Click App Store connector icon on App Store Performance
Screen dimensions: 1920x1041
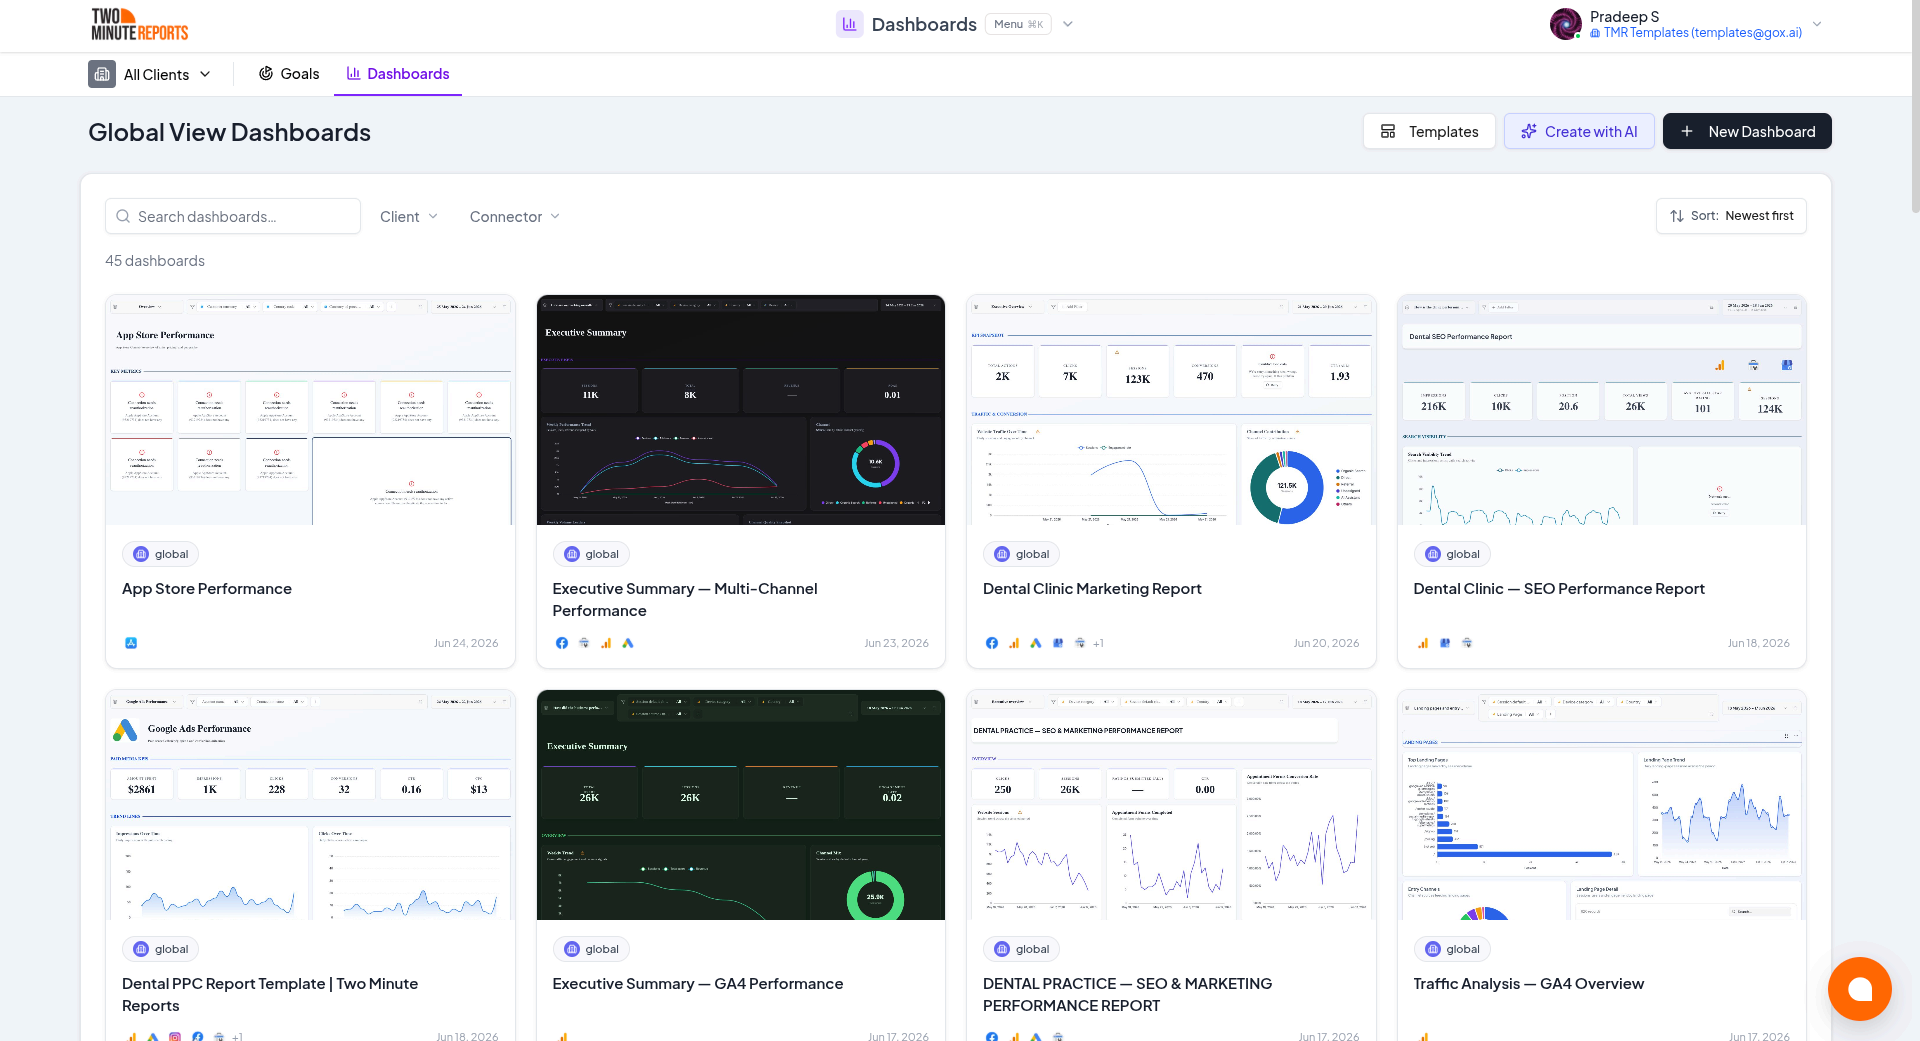pyautogui.click(x=131, y=643)
